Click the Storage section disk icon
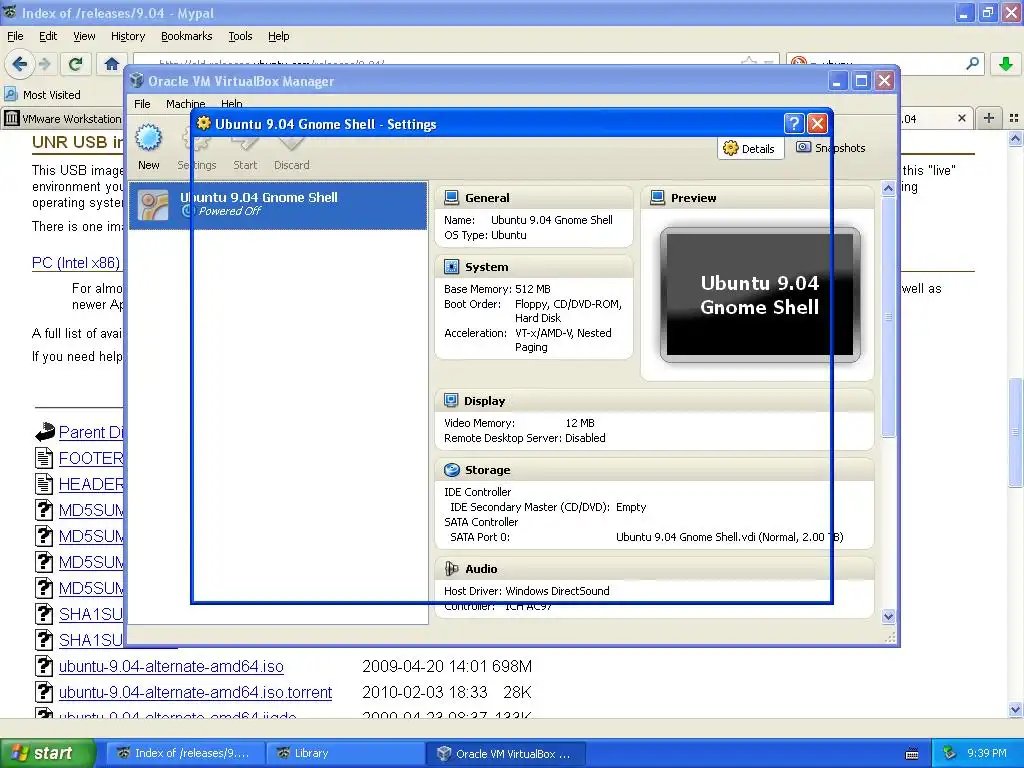 (451, 470)
